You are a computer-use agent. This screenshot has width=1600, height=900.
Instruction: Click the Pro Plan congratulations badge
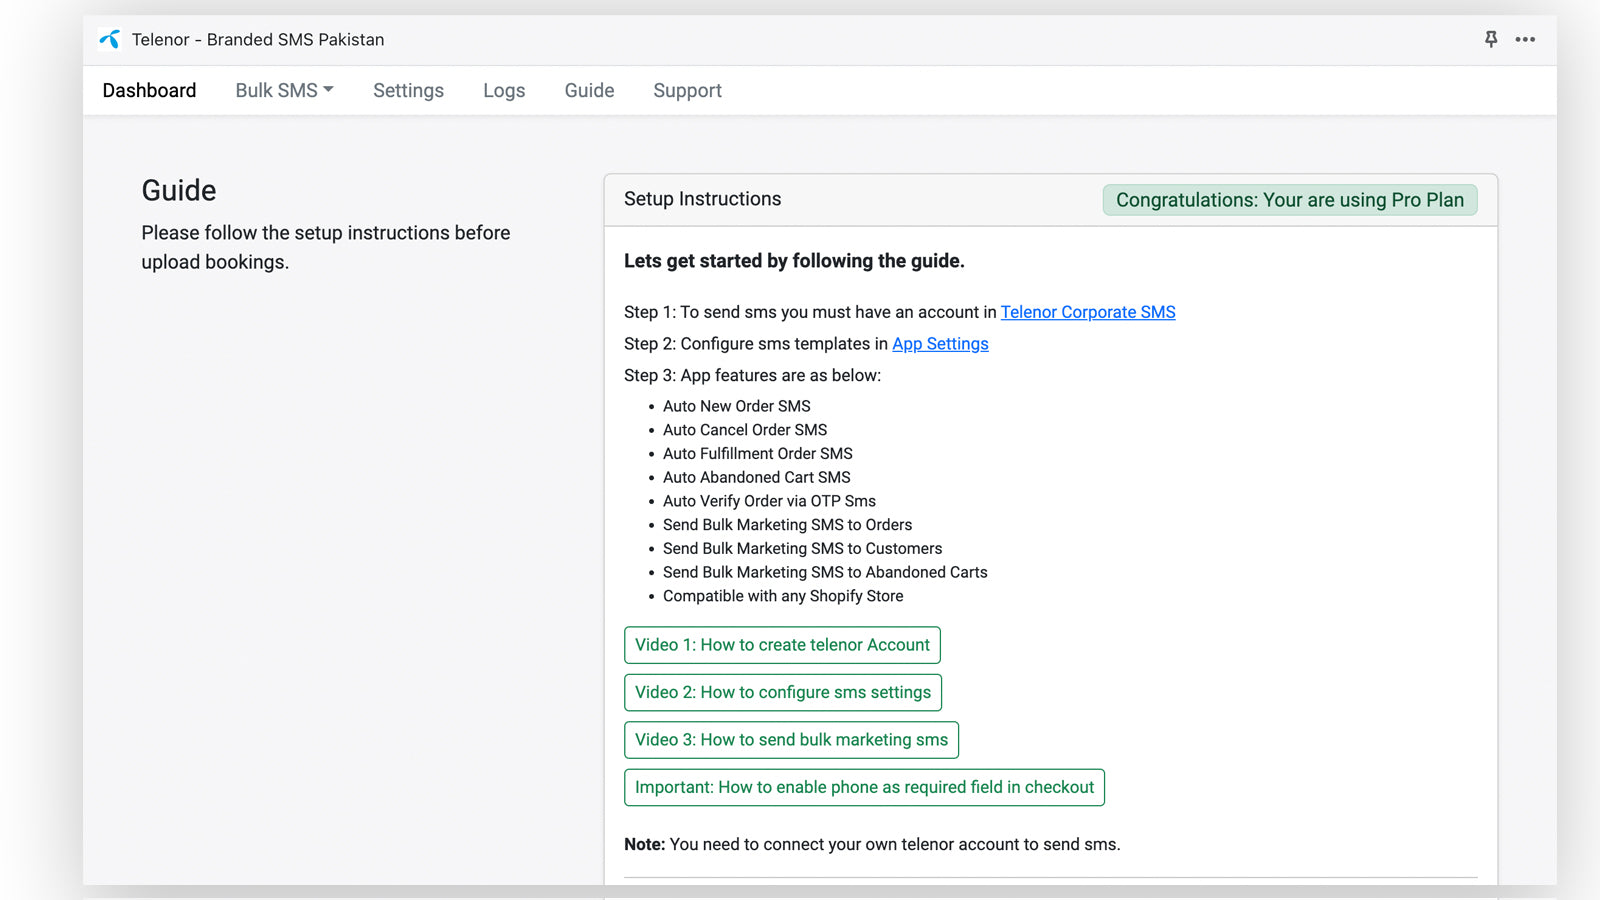pyautogui.click(x=1289, y=200)
